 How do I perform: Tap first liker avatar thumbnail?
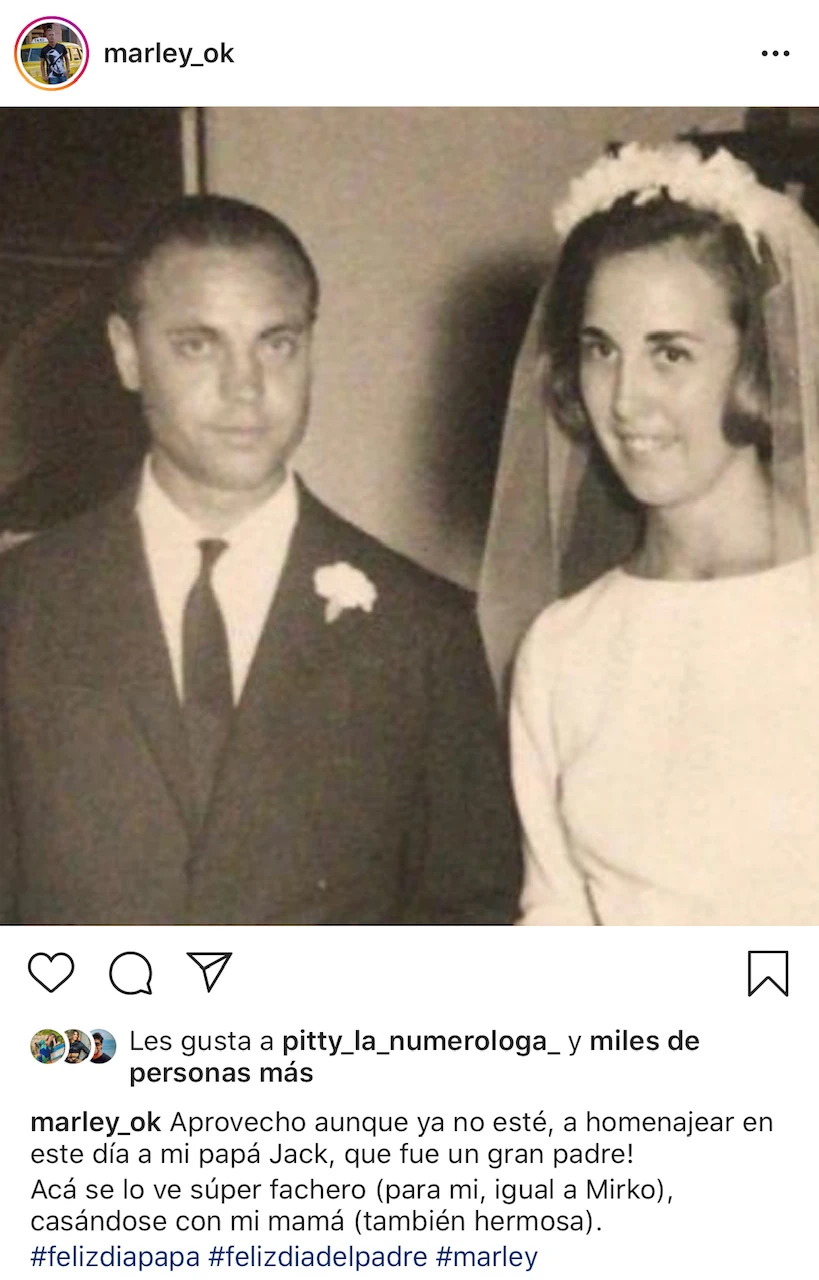(46, 1046)
